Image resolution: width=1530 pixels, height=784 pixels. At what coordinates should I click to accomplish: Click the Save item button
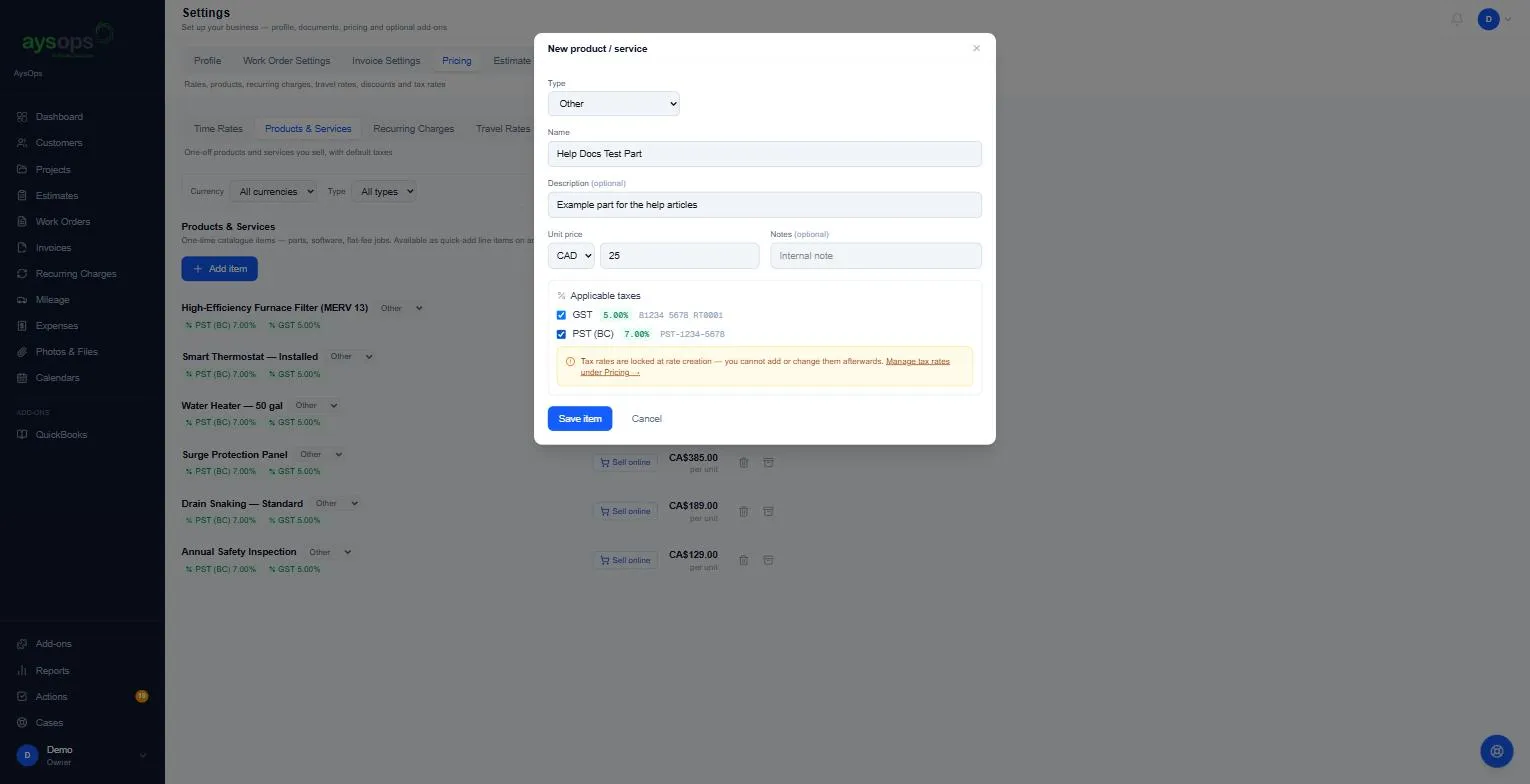point(580,419)
